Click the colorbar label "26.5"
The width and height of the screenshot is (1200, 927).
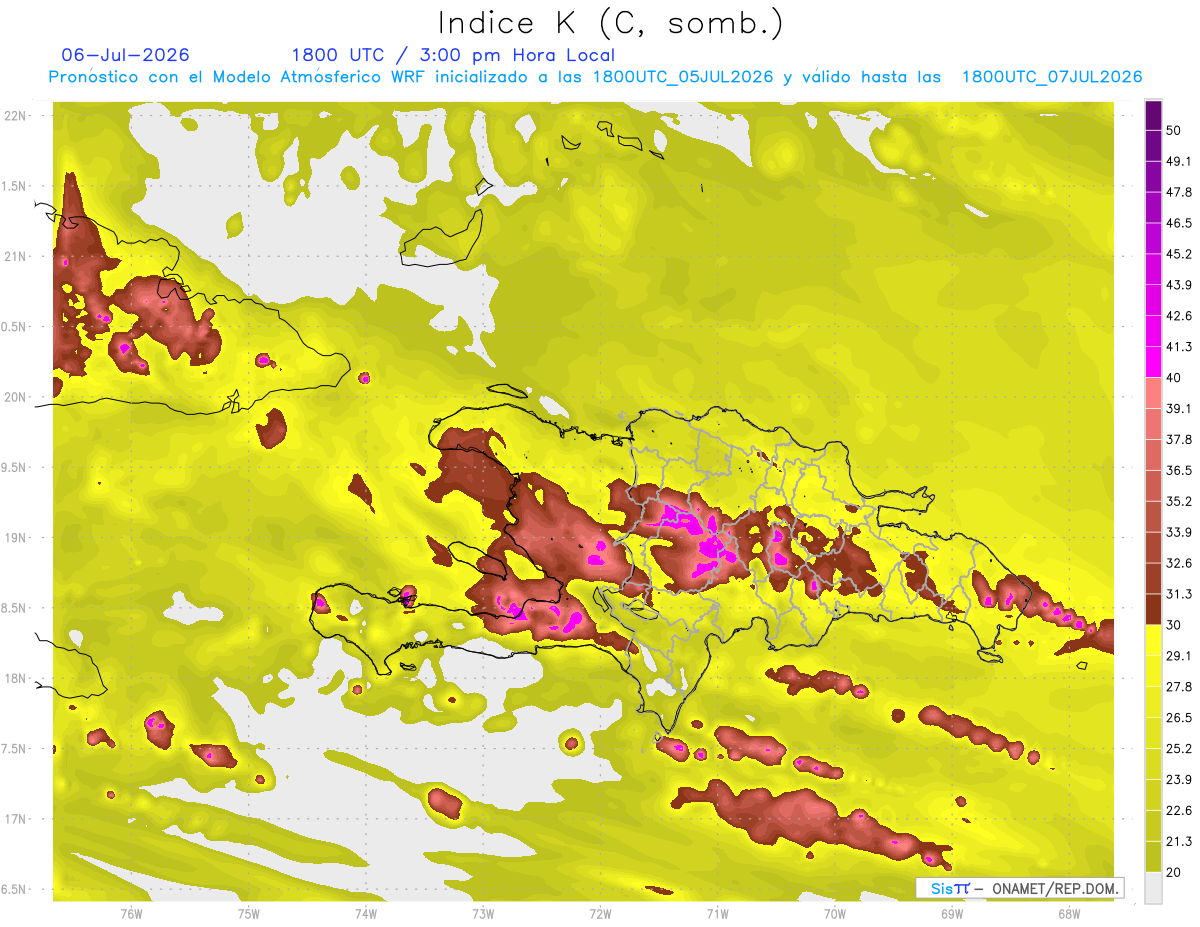click(x=1179, y=718)
